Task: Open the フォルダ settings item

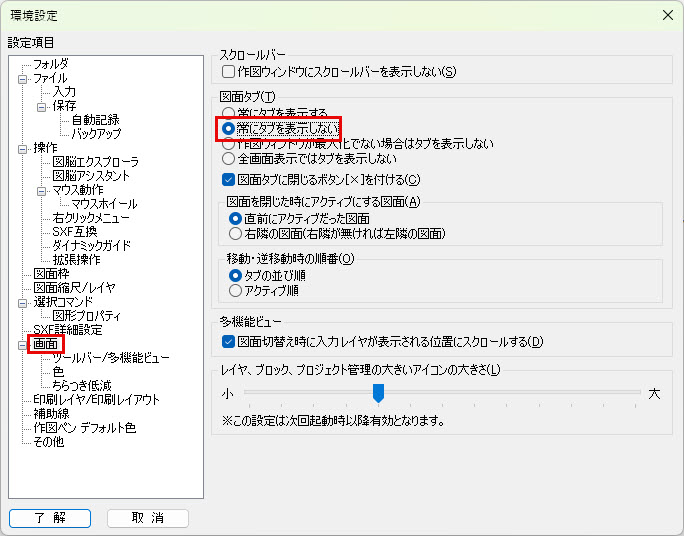Action: tap(51, 64)
